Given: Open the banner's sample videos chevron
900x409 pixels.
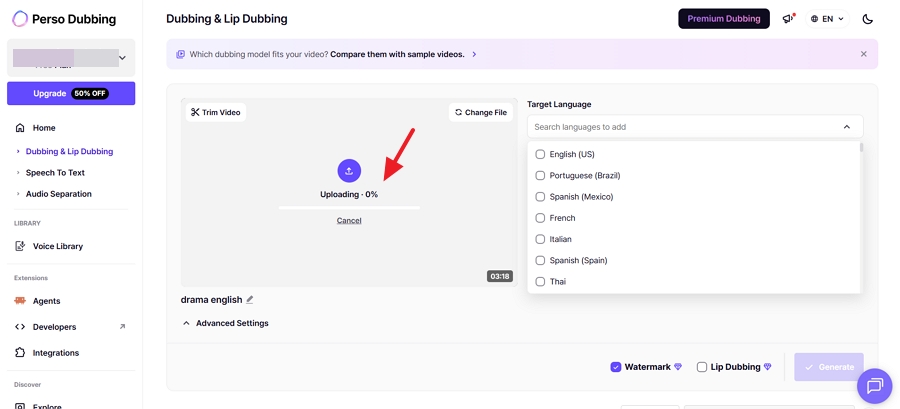Looking at the screenshot, I should tap(474, 54).
